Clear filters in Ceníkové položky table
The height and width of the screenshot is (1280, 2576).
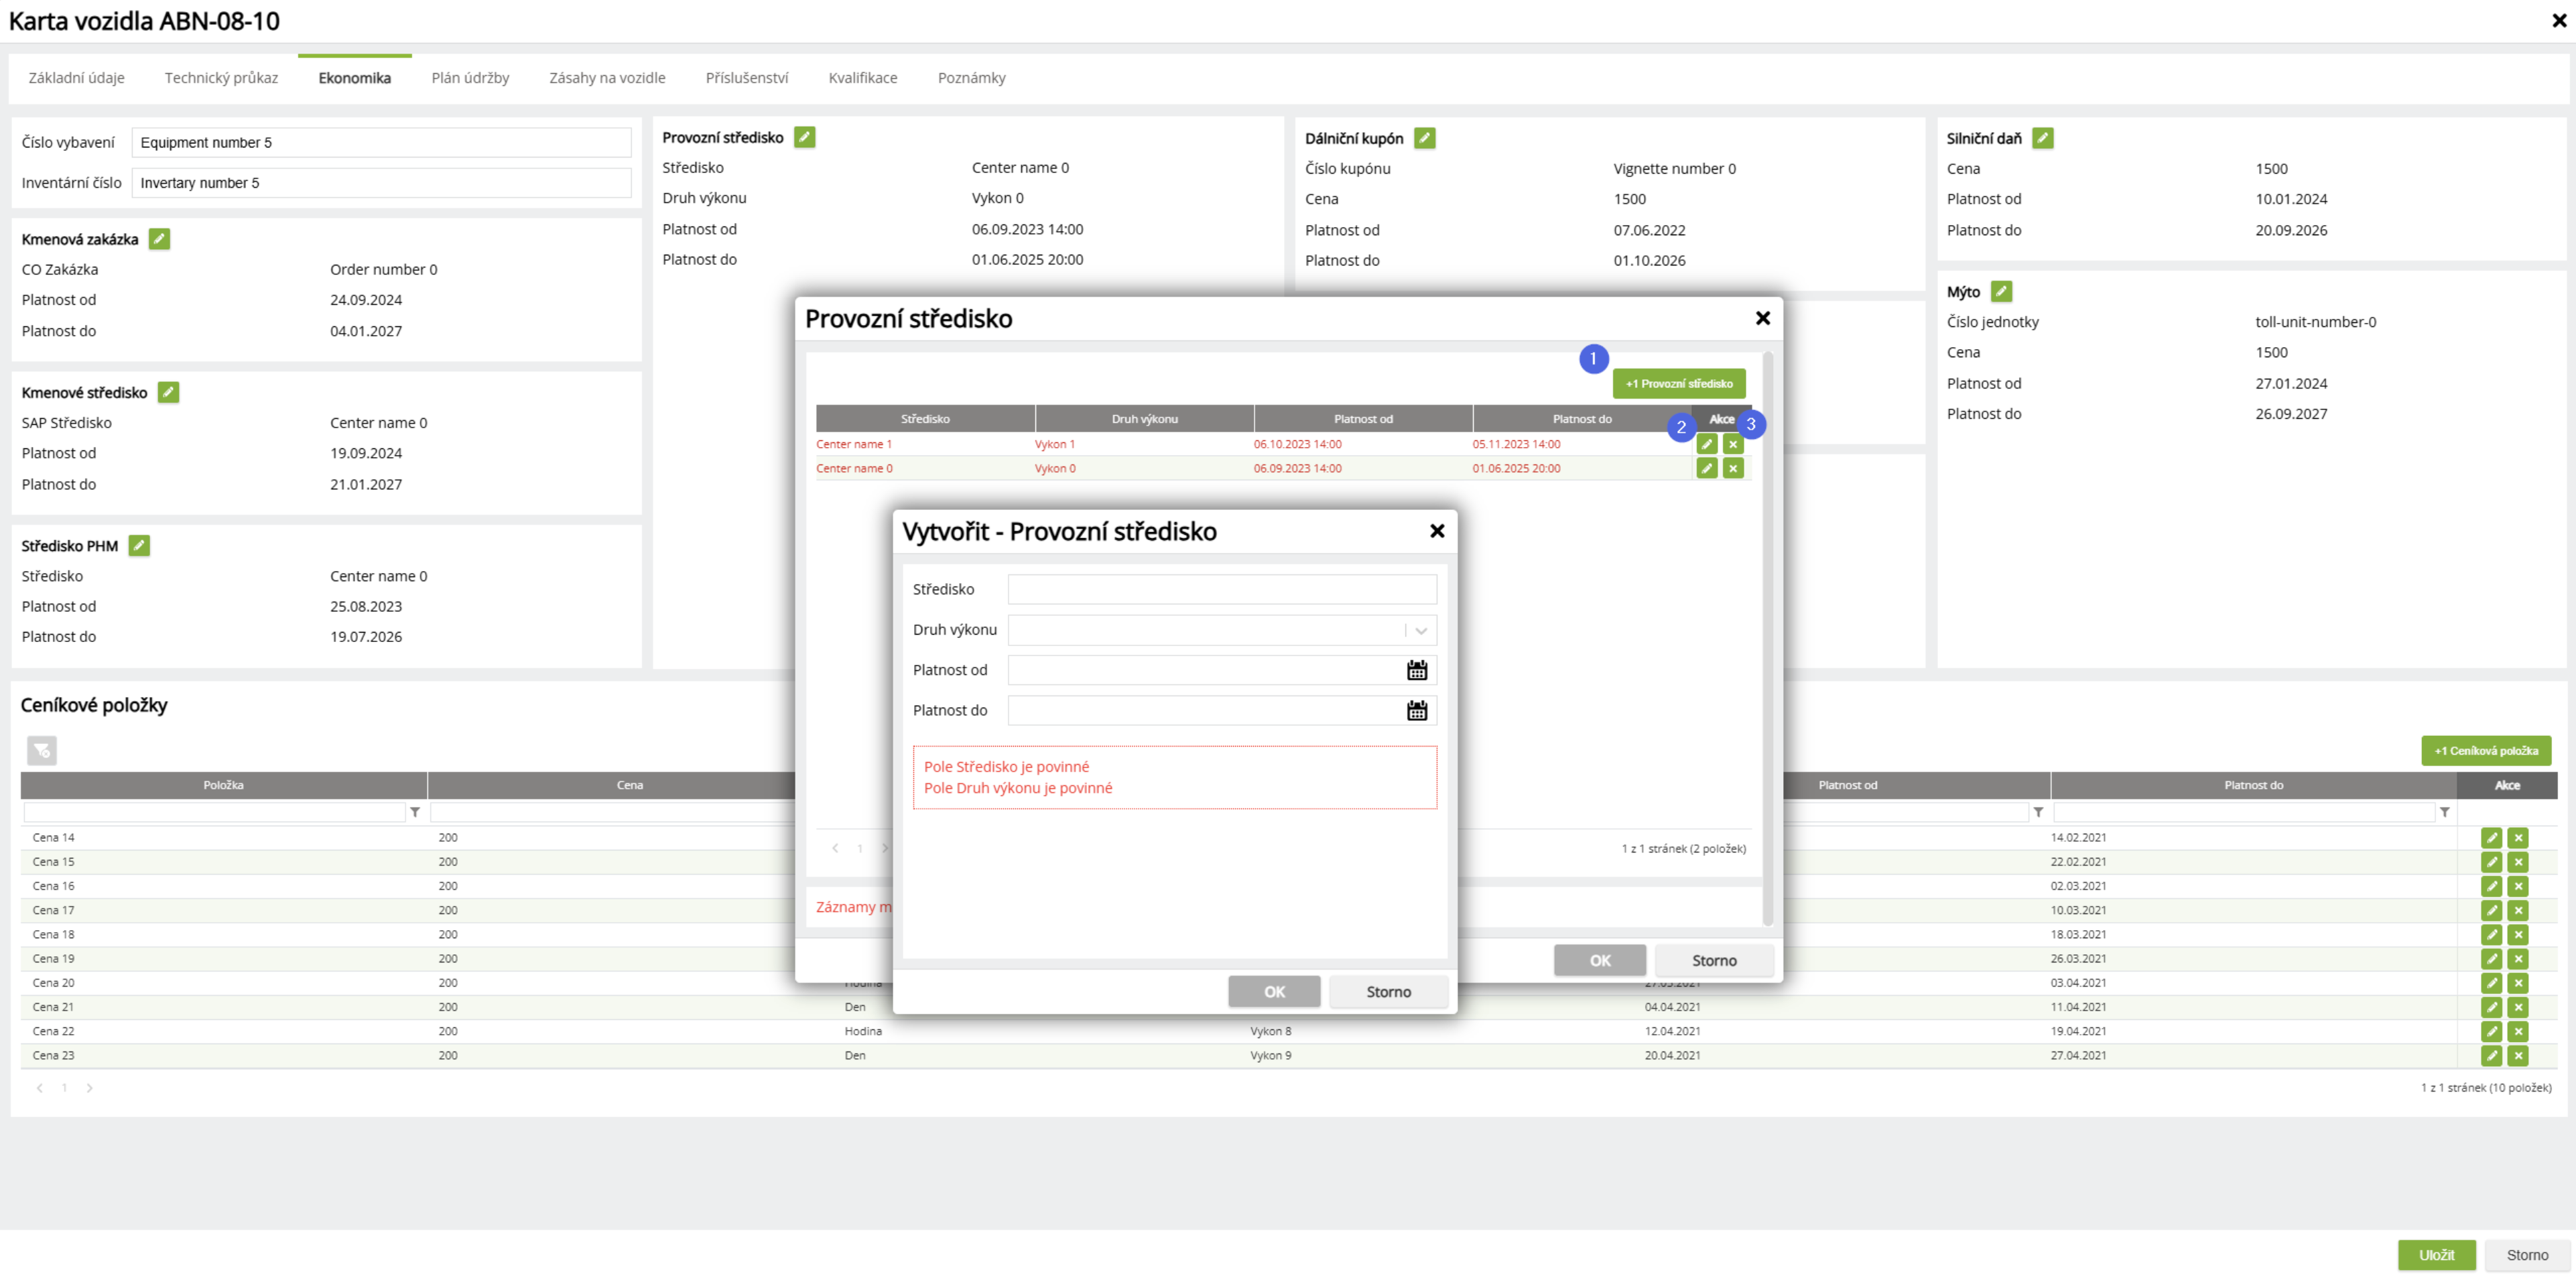point(42,750)
